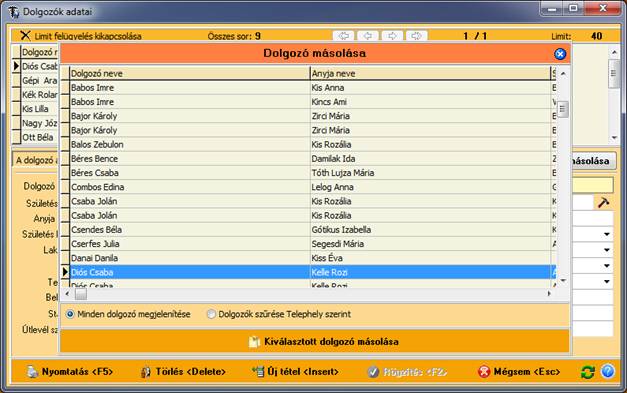Click the Mégsem <Esc> button
627x393 pixels.
(x=519, y=372)
